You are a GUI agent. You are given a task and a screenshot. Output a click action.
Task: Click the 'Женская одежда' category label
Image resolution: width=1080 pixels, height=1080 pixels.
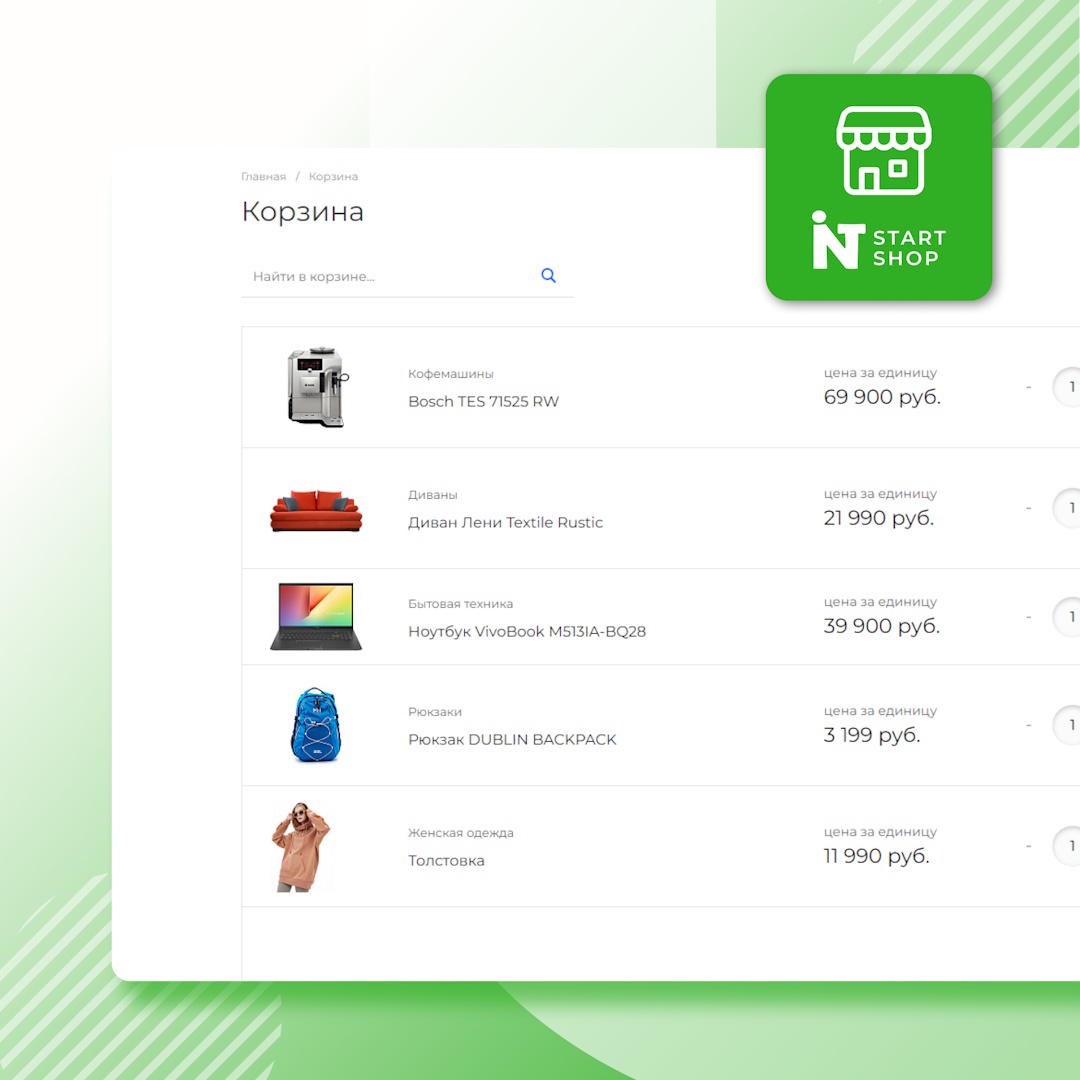[461, 833]
